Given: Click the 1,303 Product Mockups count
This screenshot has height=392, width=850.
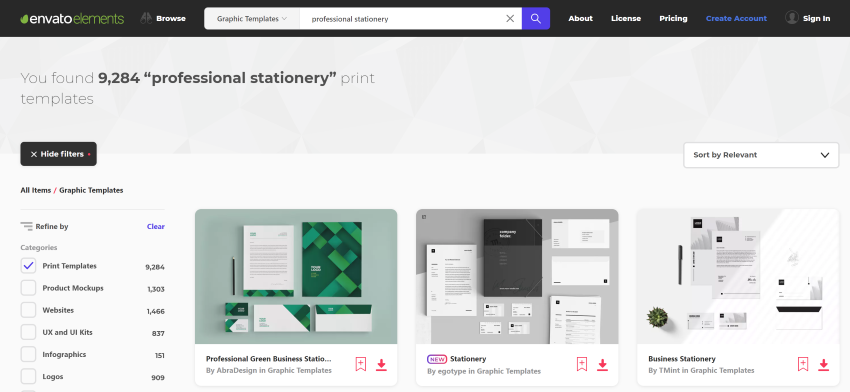Looking at the screenshot, I should tap(156, 289).
